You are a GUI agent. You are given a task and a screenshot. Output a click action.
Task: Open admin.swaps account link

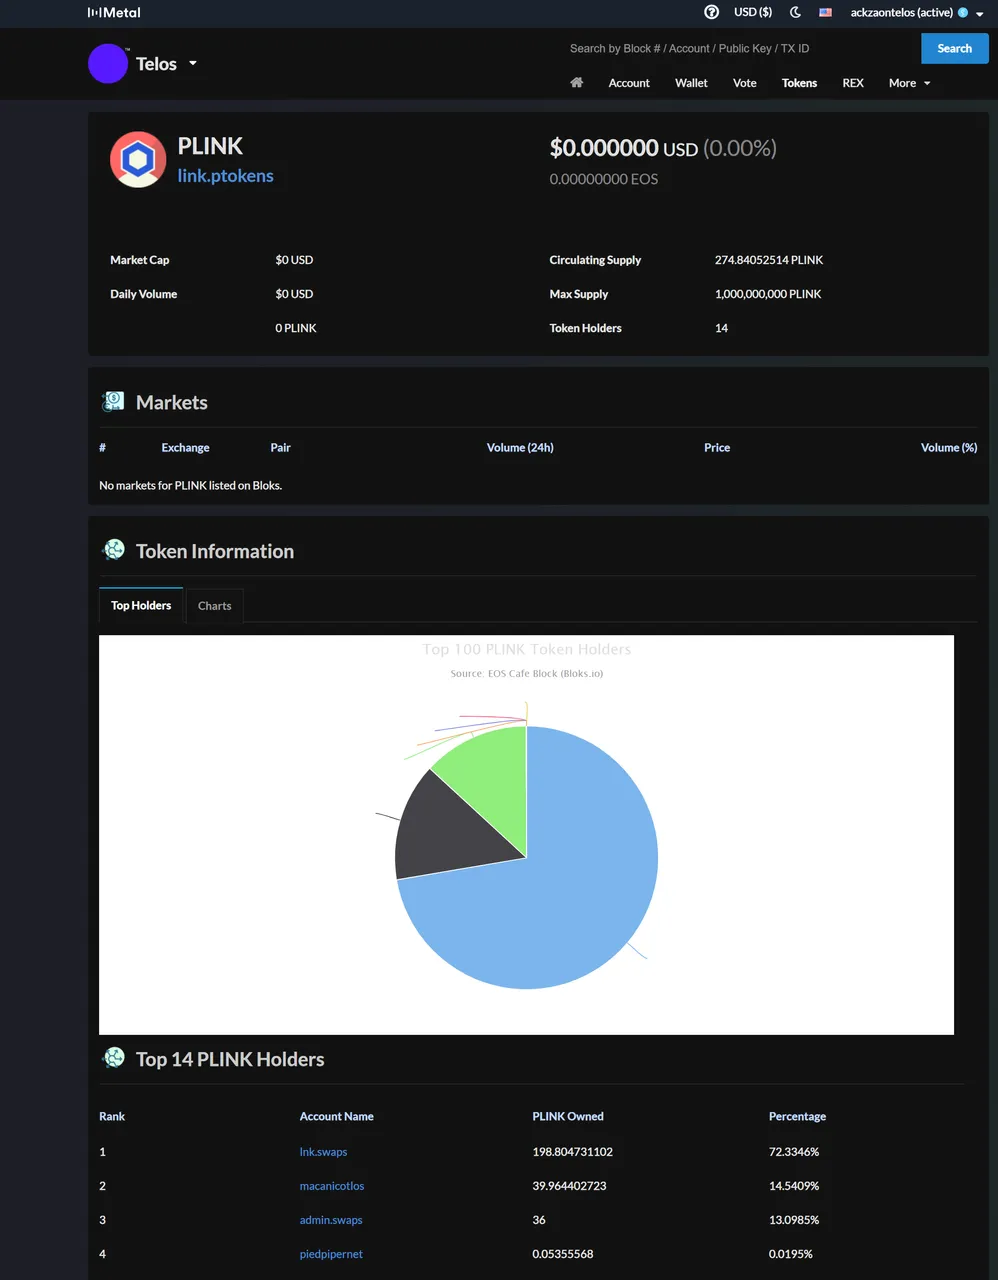[331, 1220]
